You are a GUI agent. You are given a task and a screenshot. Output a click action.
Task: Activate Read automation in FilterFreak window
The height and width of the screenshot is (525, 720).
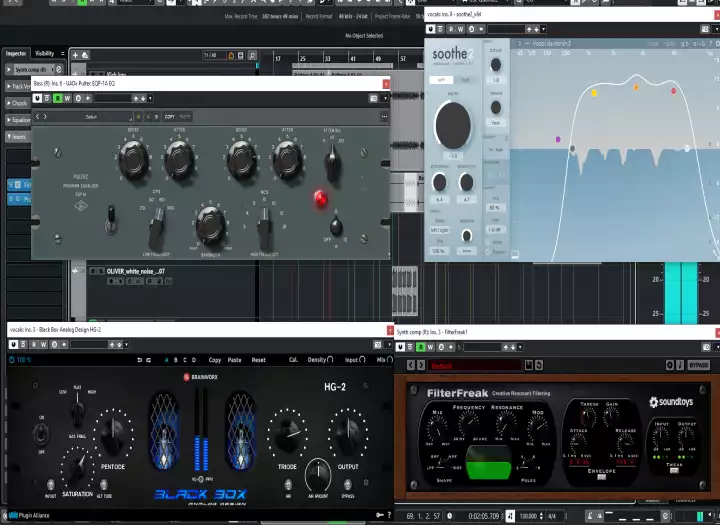pyautogui.click(x=421, y=347)
